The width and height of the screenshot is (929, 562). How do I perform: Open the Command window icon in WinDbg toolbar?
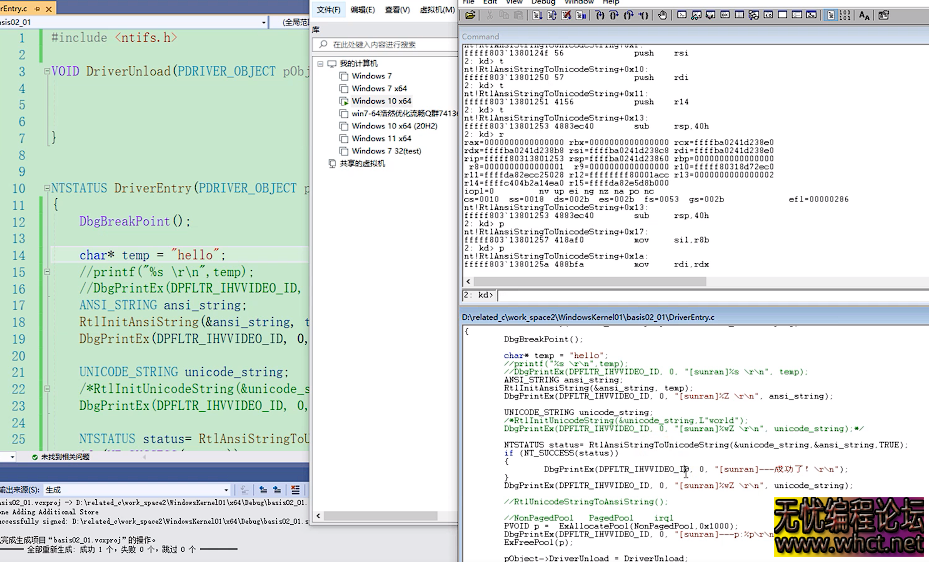[680, 16]
